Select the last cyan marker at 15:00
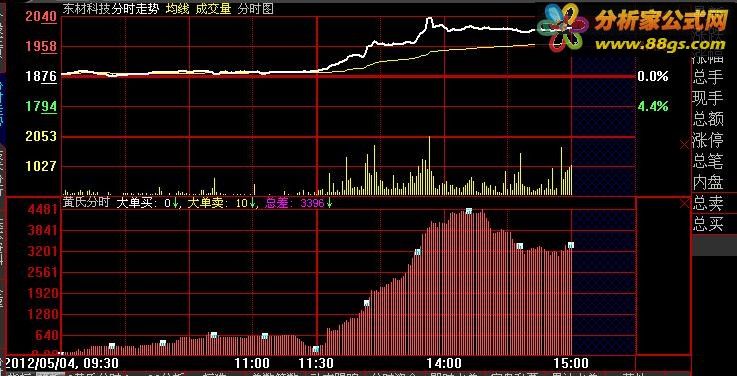737x376 pixels. (x=571, y=245)
